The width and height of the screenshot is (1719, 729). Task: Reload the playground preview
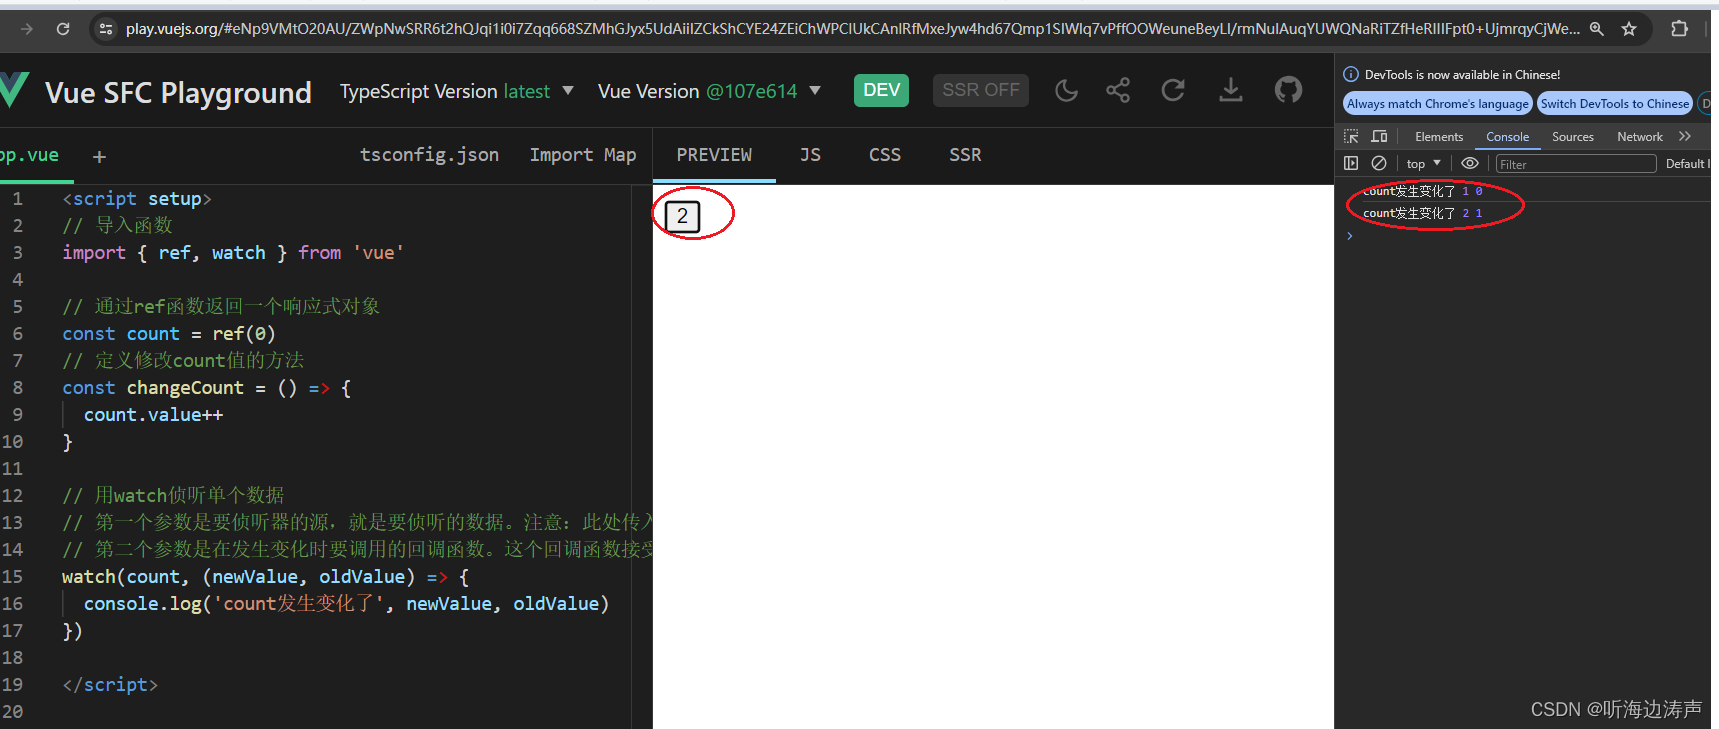[x=1173, y=91]
